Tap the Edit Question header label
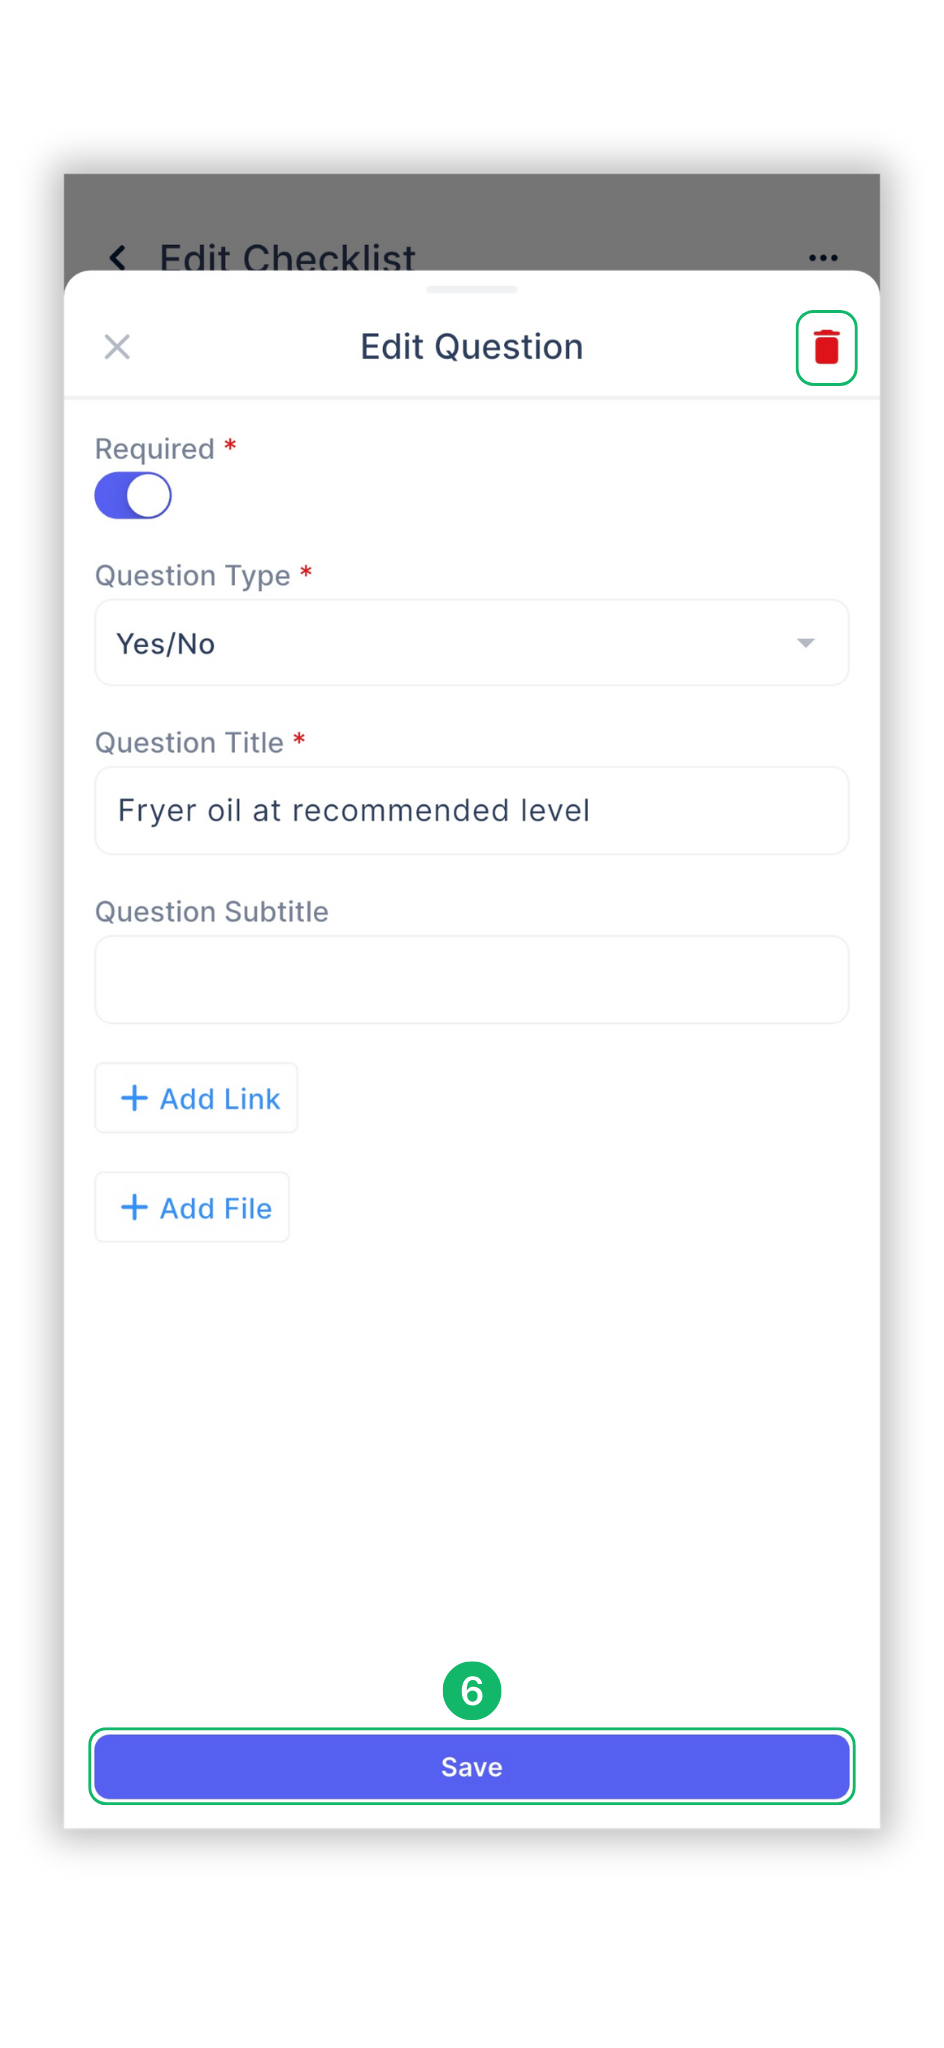Viewport: 944px width, 2048px height. coord(471,346)
